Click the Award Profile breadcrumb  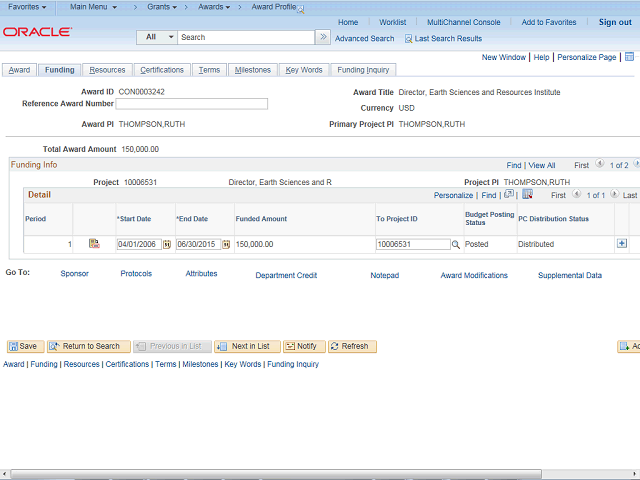[x=274, y=7]
